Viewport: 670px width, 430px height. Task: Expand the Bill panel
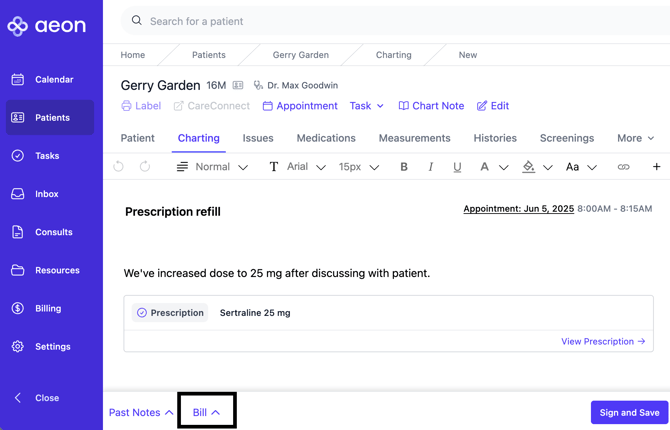(206, 412)
